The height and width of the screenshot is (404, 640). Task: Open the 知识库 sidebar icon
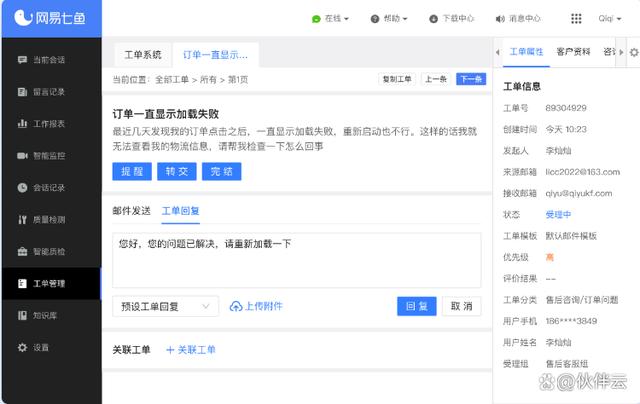pos(22,315)
